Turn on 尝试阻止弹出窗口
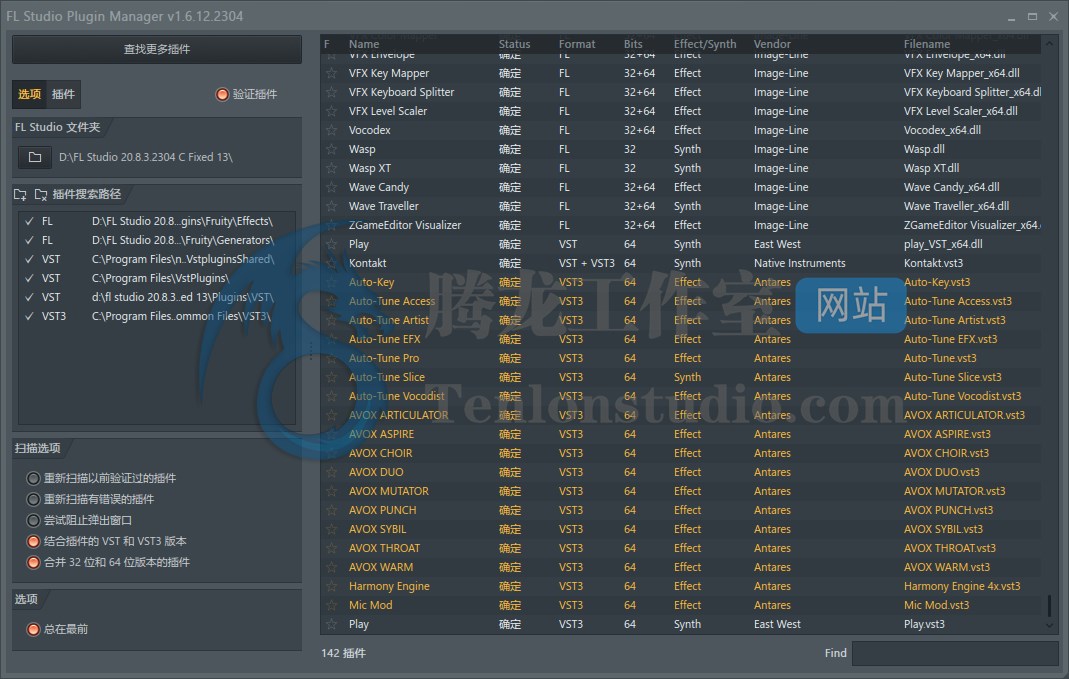1069x679 pixels. click(x=33, y=520)
